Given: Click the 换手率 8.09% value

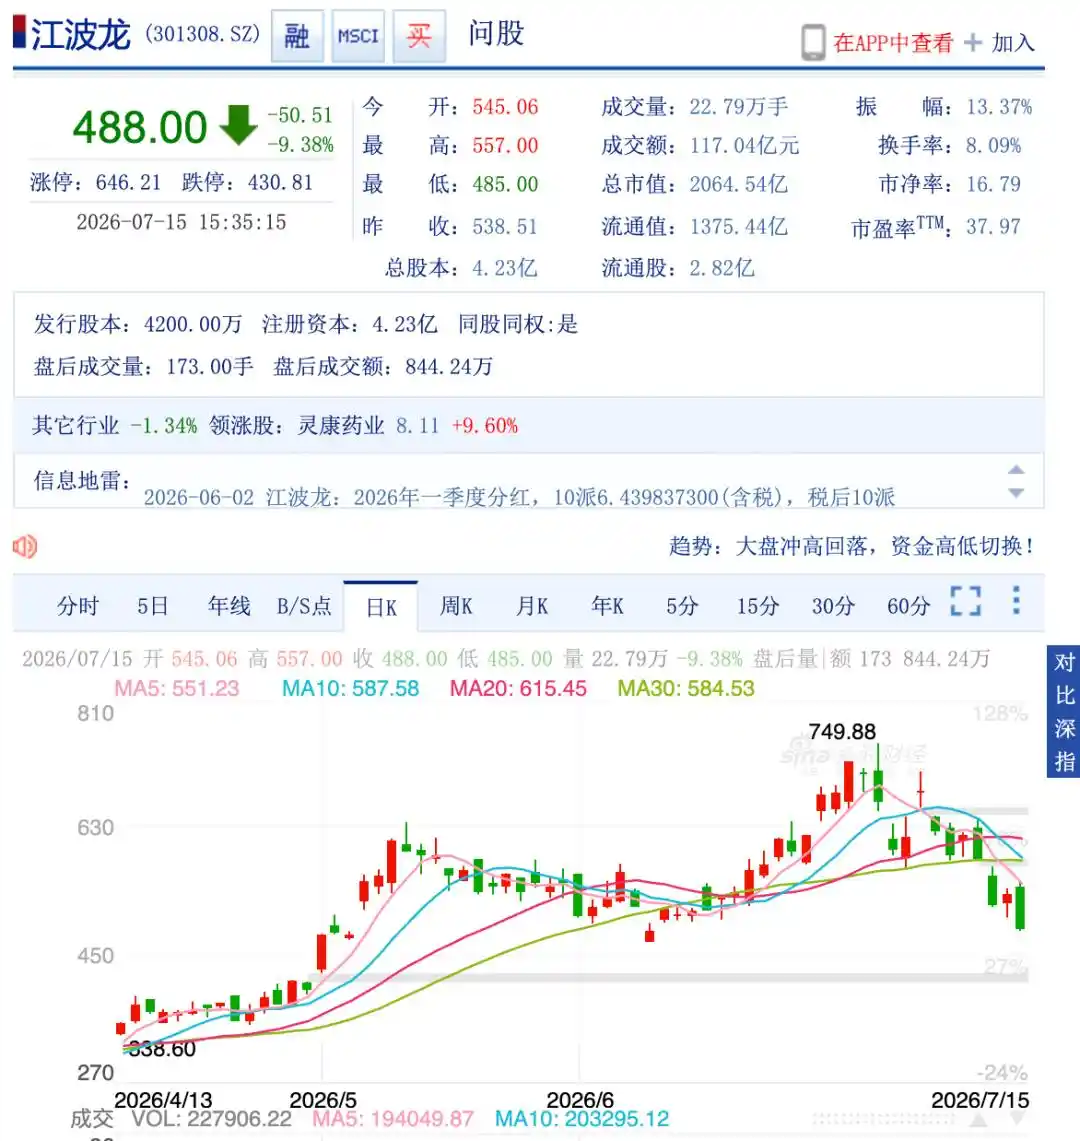Looking at the screenshot, I should click(993, 146).
